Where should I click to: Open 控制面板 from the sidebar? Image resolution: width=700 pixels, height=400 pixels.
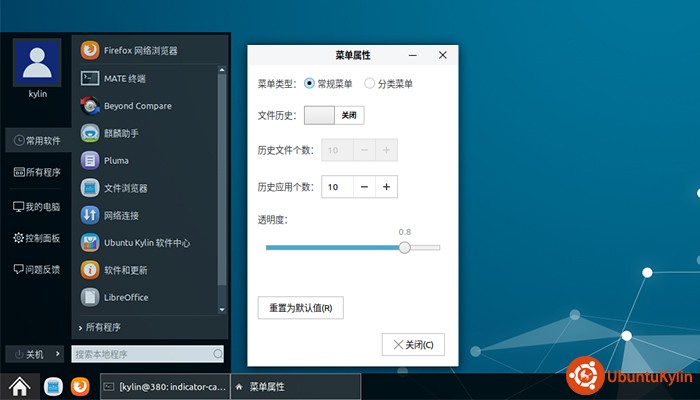tap(36, 238)
